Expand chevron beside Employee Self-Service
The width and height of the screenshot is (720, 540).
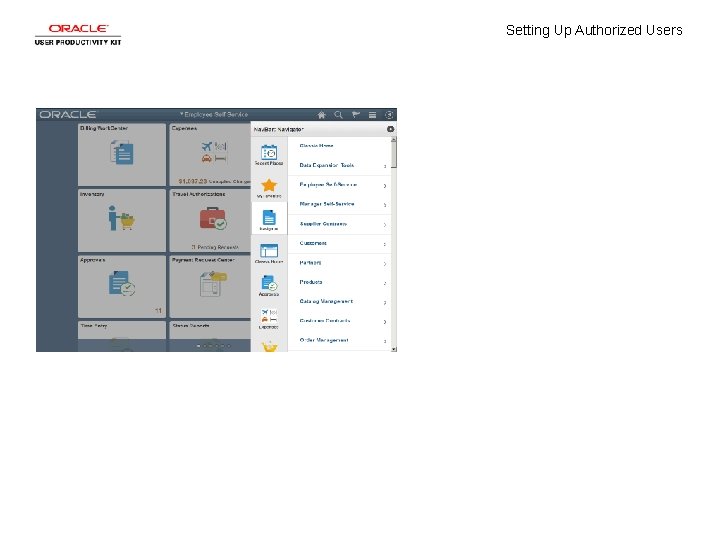point(385,186)
